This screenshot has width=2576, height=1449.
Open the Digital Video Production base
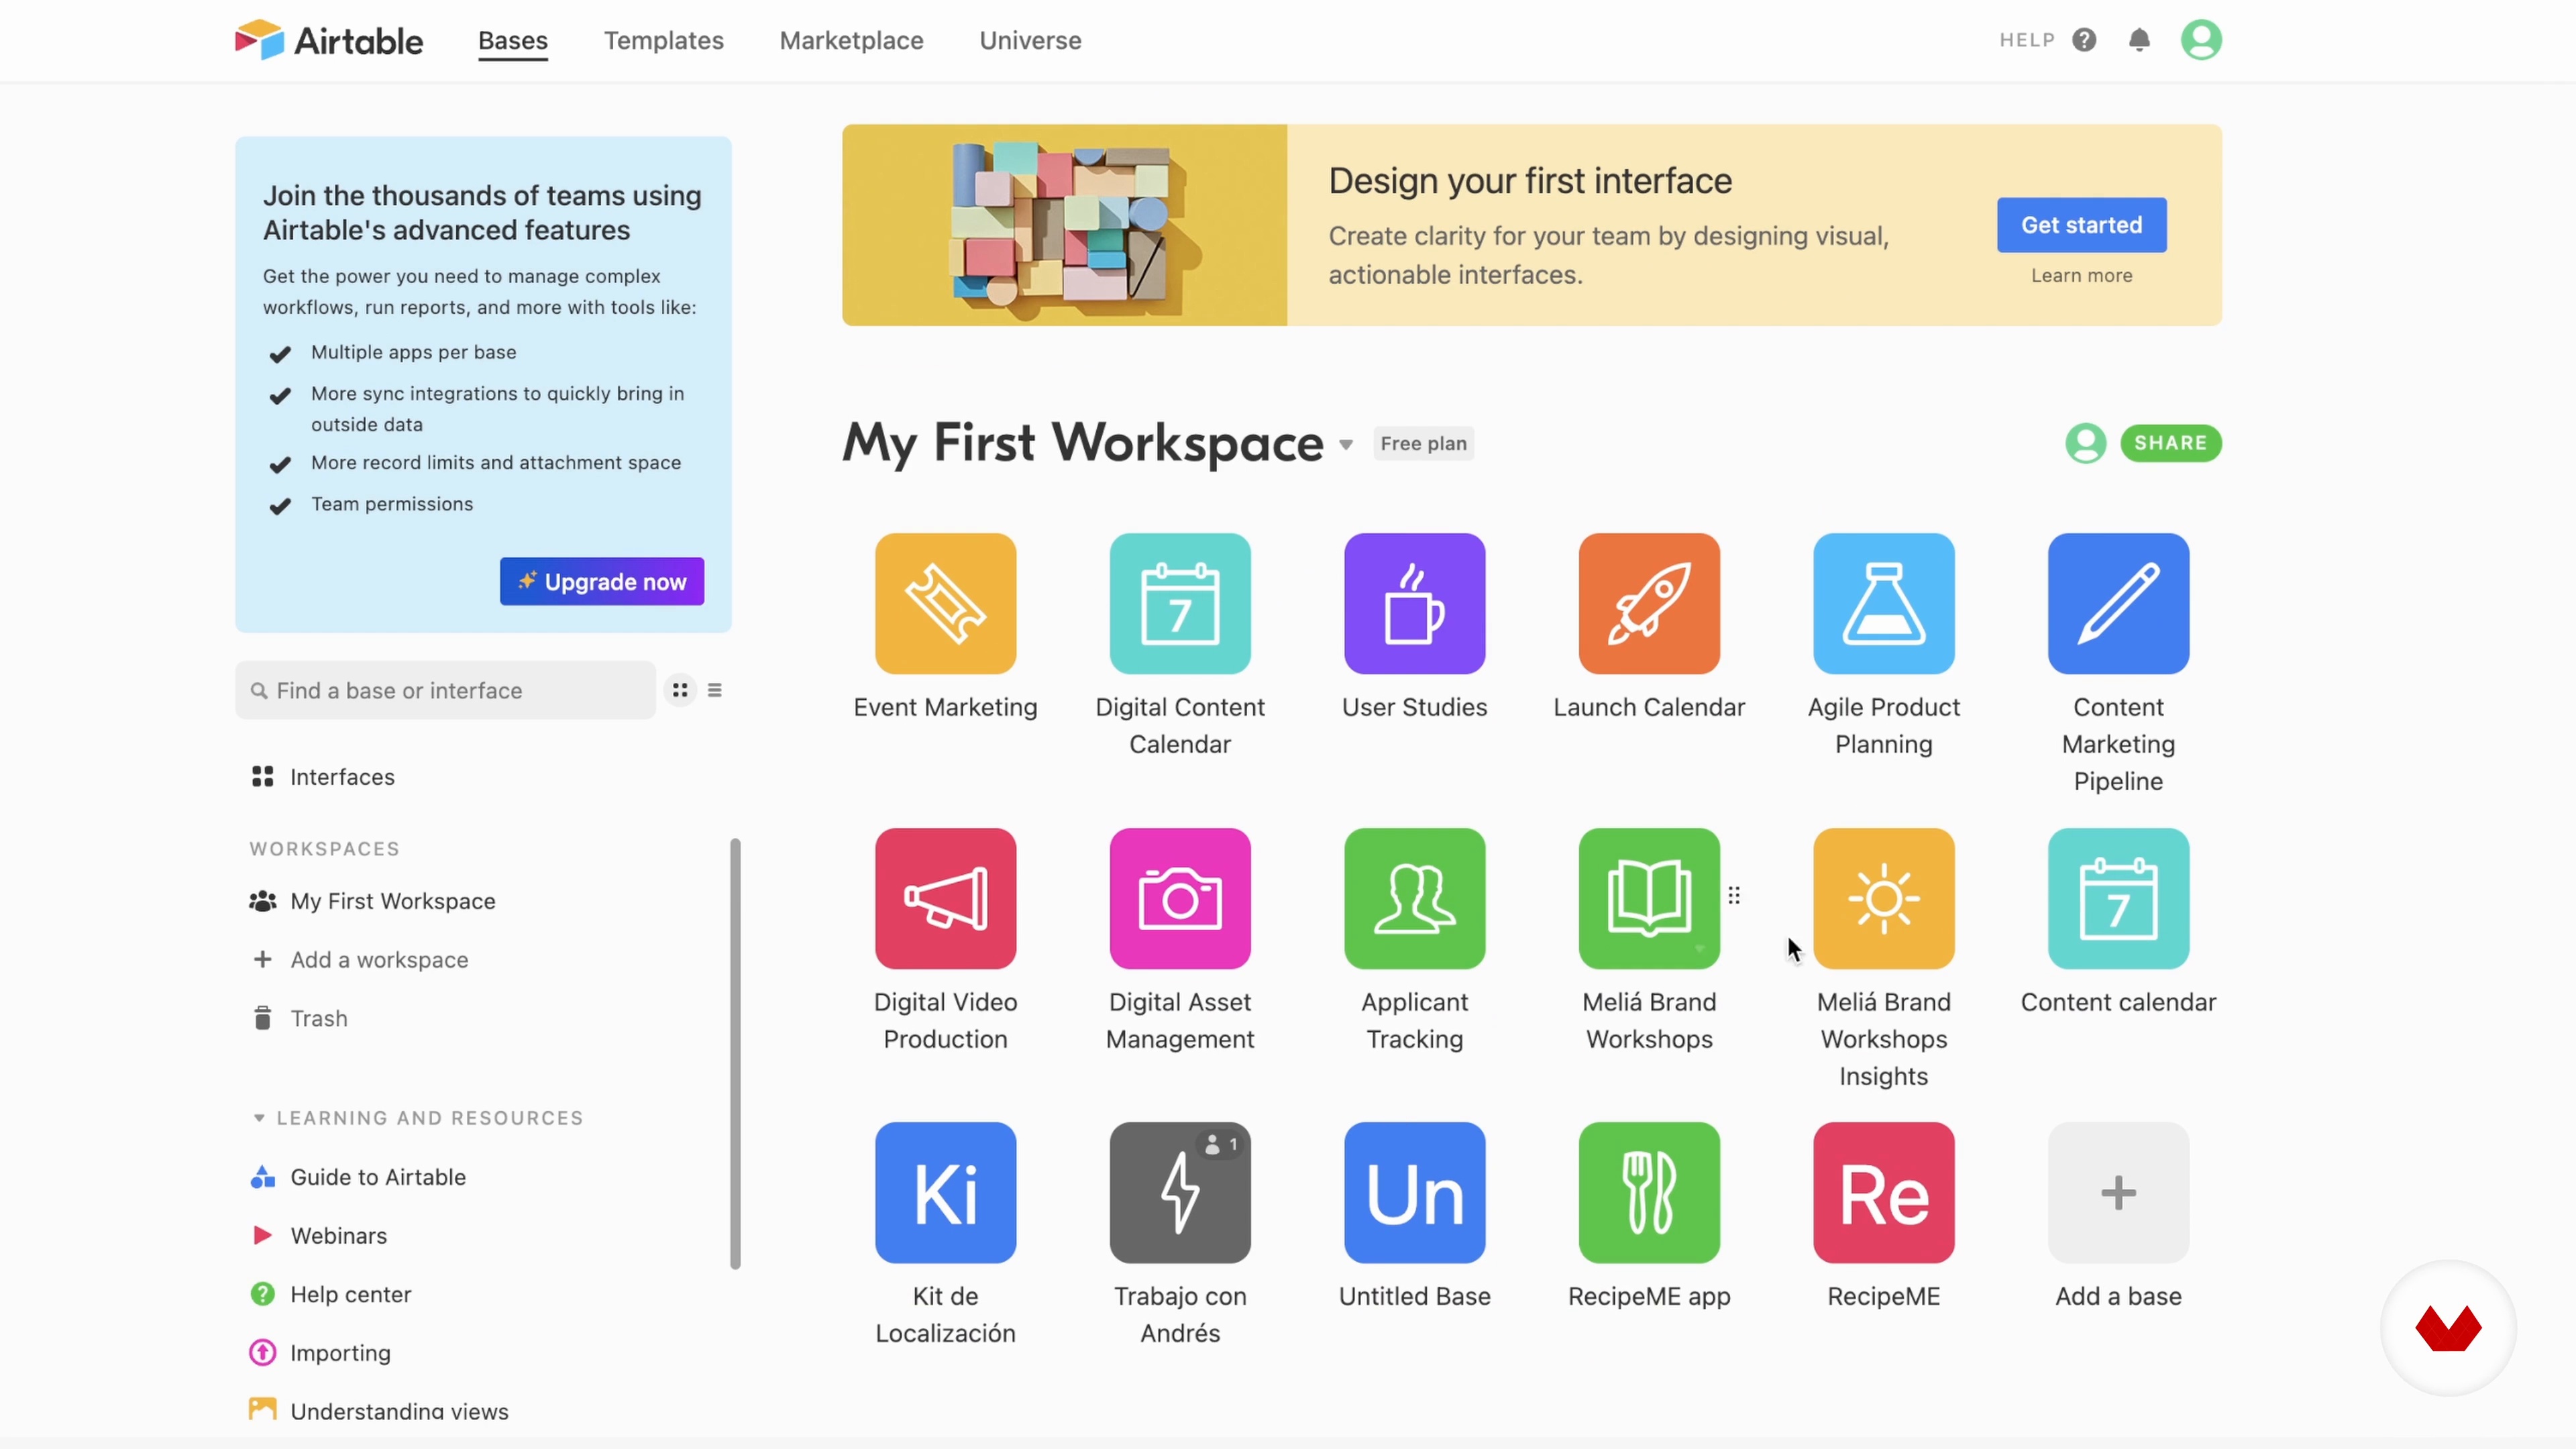945,898
